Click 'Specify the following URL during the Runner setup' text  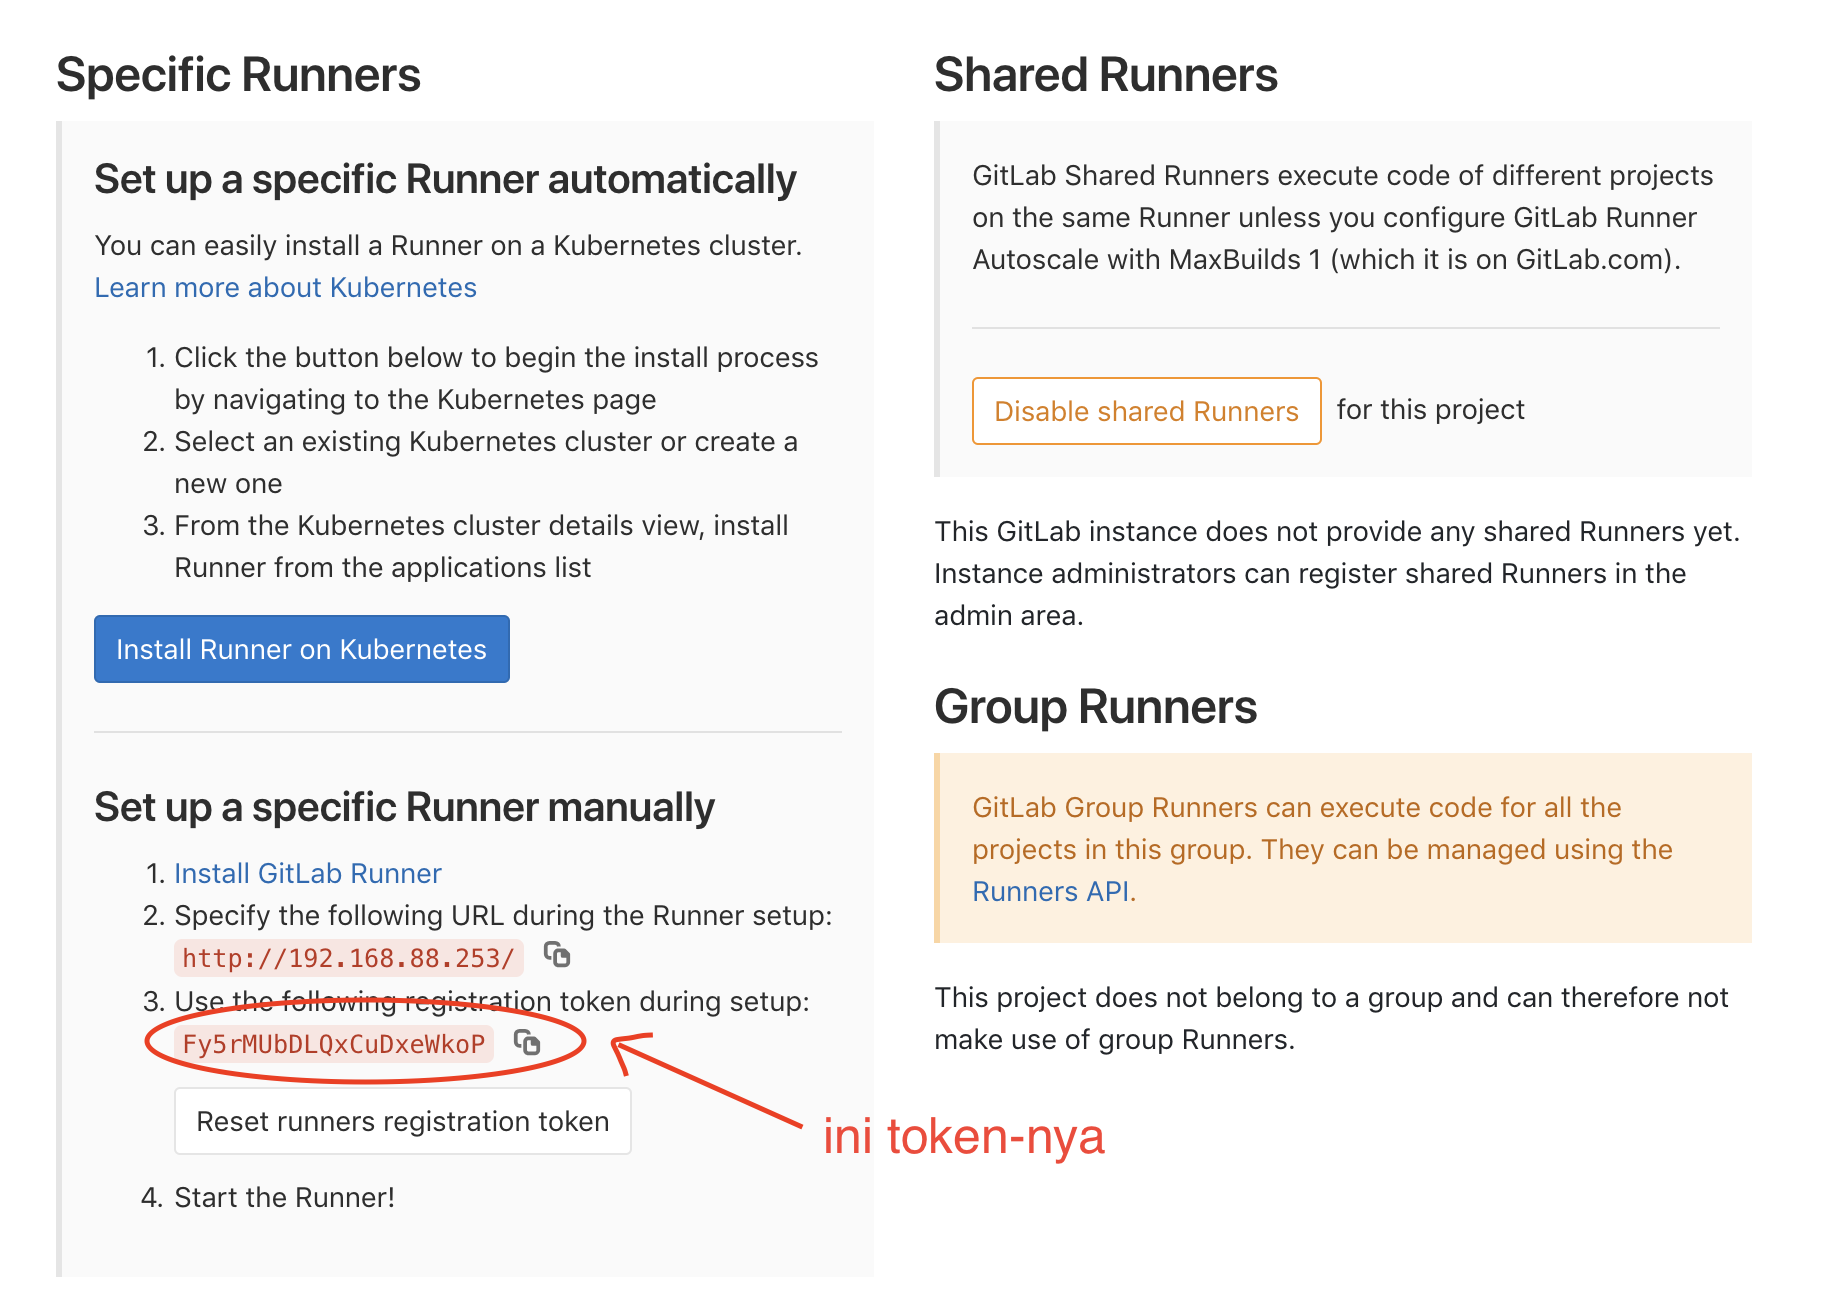point(504,915)
